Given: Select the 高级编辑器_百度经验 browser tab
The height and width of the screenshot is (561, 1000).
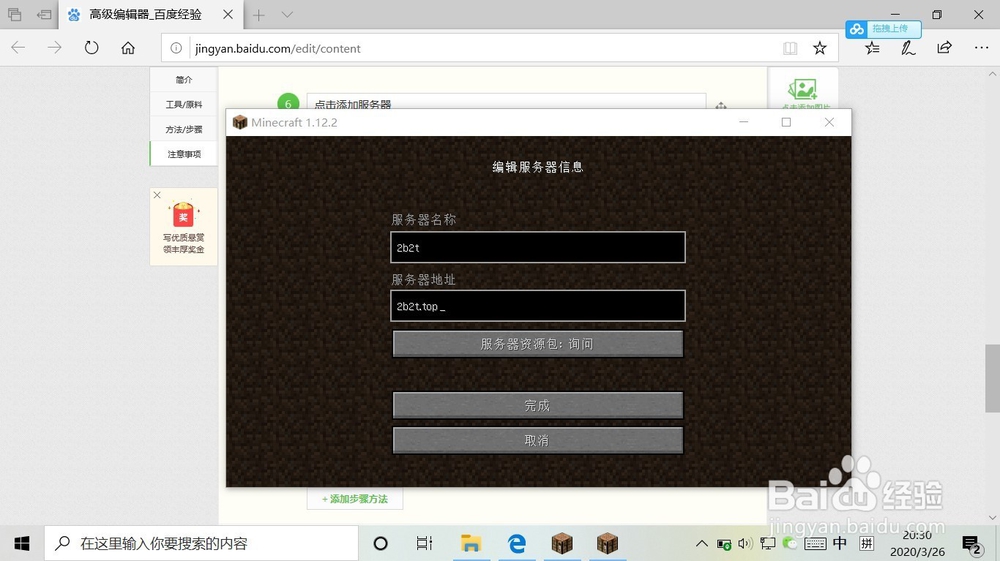Looking at the screenshot, I should [x=151, y=14].
